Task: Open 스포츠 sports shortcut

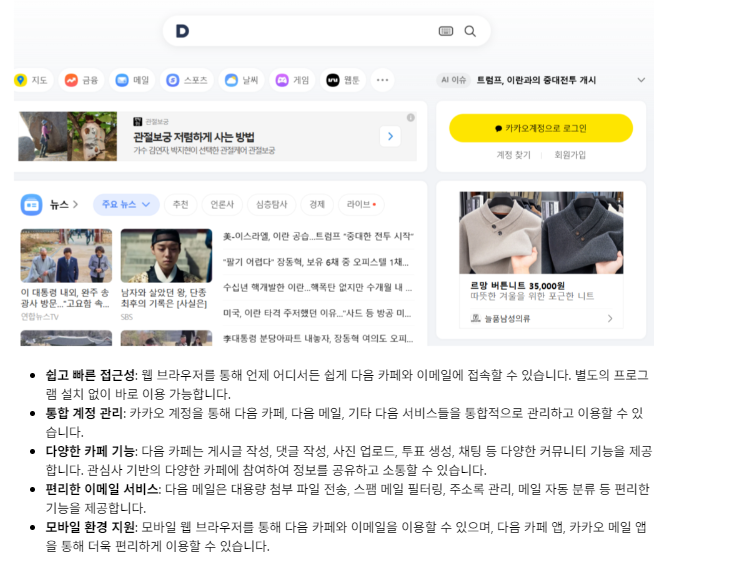Action: [x=187, y=80]
